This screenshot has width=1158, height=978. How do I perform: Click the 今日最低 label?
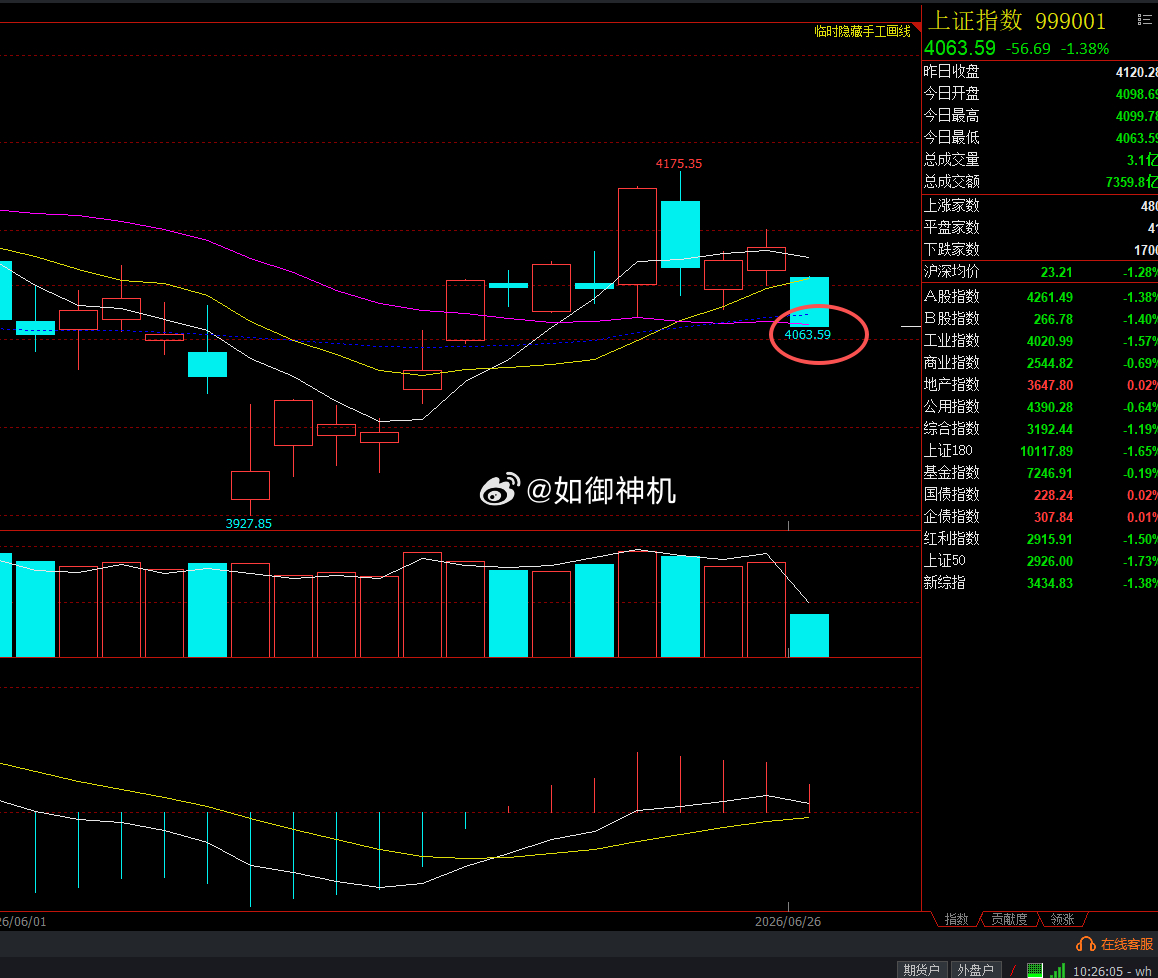coord(951,137)
